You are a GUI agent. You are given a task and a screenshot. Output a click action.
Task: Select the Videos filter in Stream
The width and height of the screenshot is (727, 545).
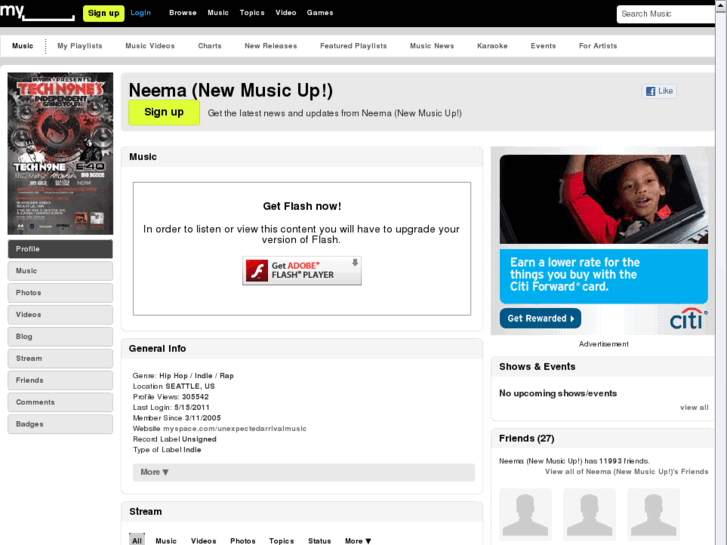pos(204,541)
